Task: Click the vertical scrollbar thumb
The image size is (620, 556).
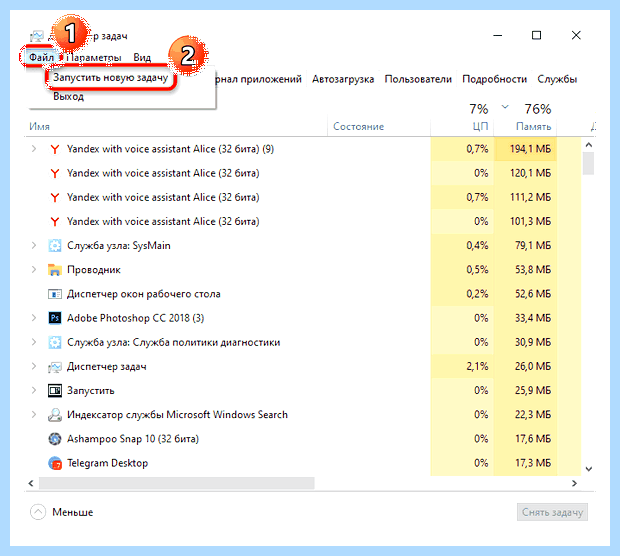Action: click(589, 163)
